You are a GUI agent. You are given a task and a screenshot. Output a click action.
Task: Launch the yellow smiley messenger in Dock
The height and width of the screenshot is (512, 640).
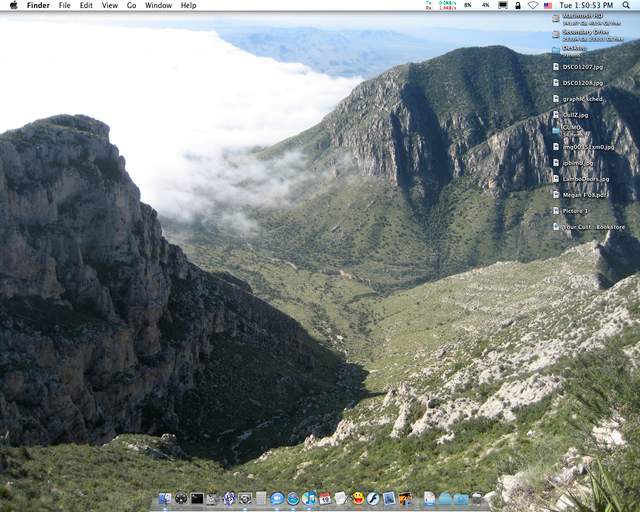tap(358, 499)
